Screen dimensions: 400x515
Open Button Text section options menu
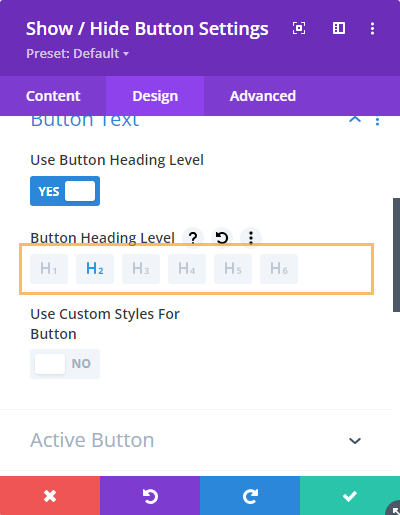point(377,121)
